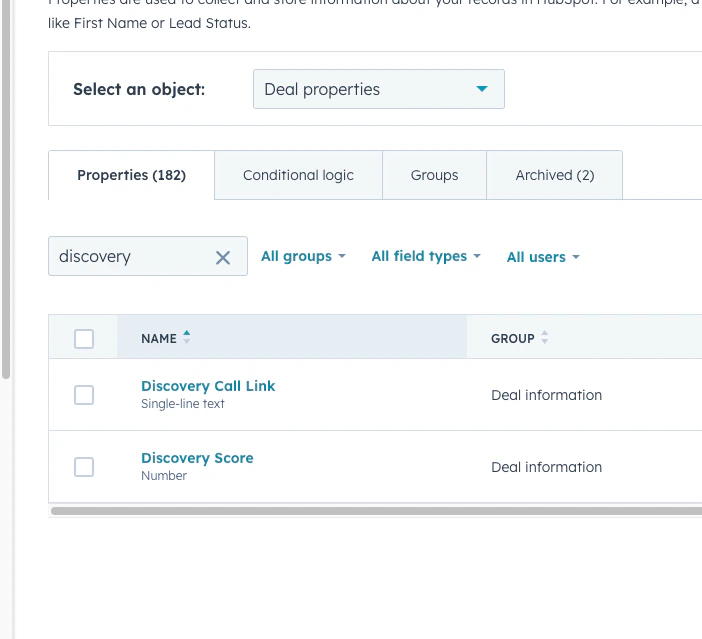Viewport: 702px width, 639px height.
Task: Expand the All users filter
Action: coord(543,257)
